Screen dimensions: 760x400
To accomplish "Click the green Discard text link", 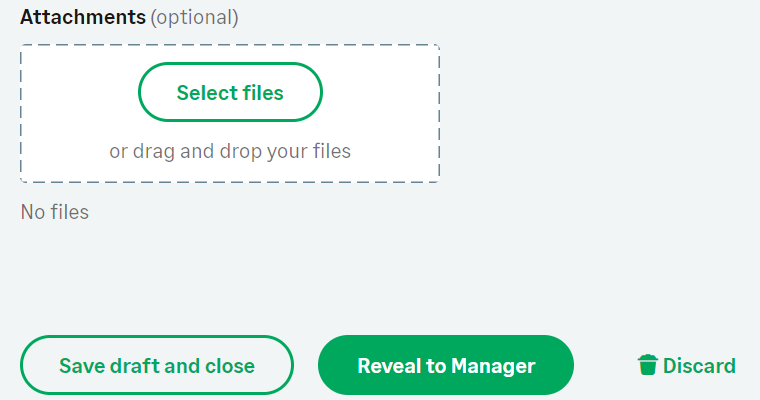I will 699,365.
